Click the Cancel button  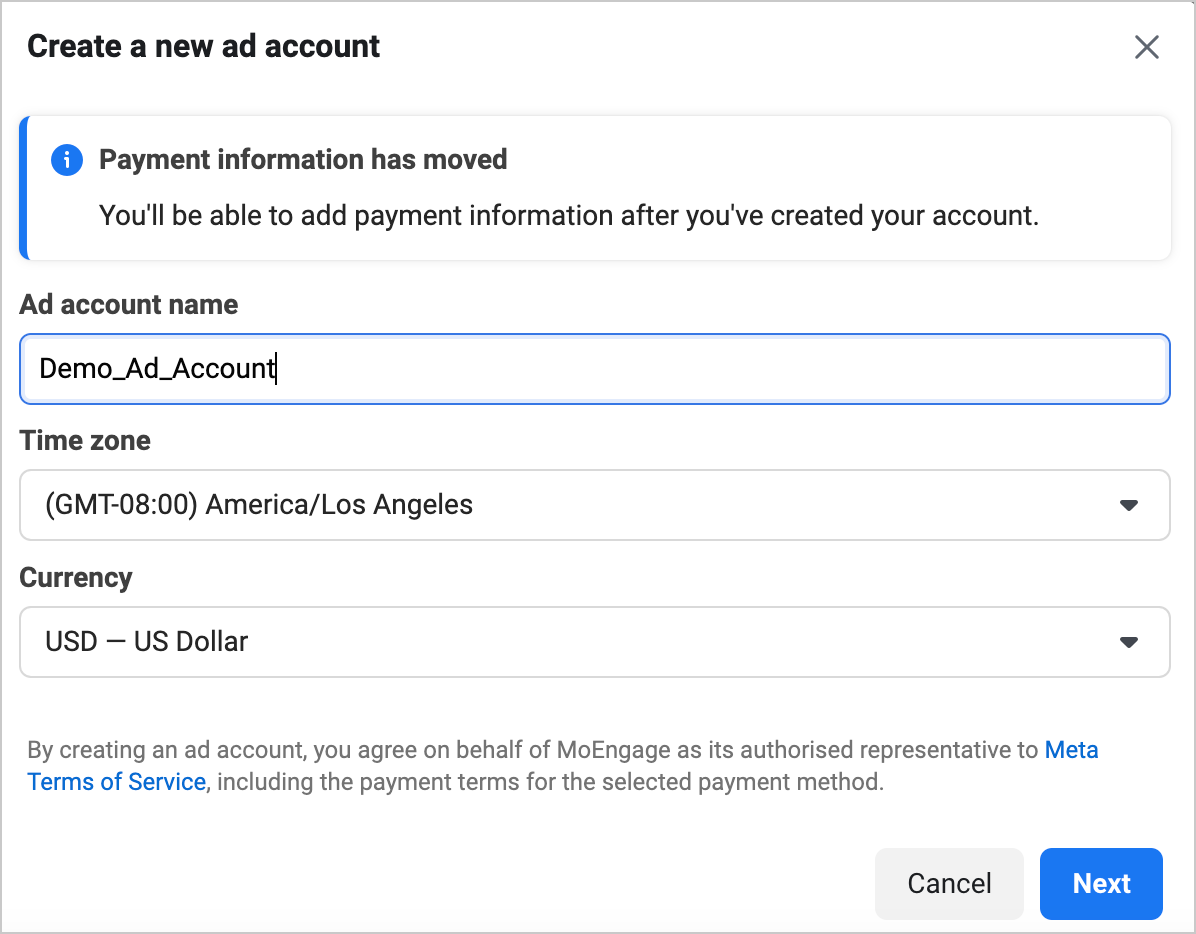pos(949,884)
